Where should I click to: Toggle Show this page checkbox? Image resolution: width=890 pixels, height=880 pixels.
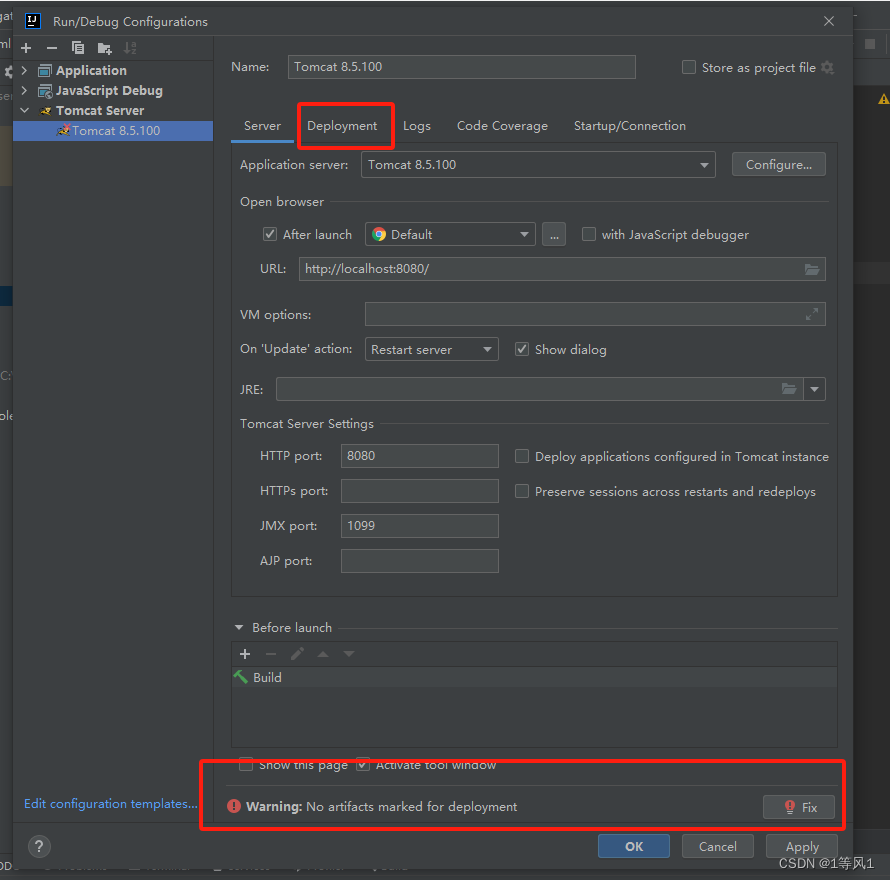tap(246, 764)
